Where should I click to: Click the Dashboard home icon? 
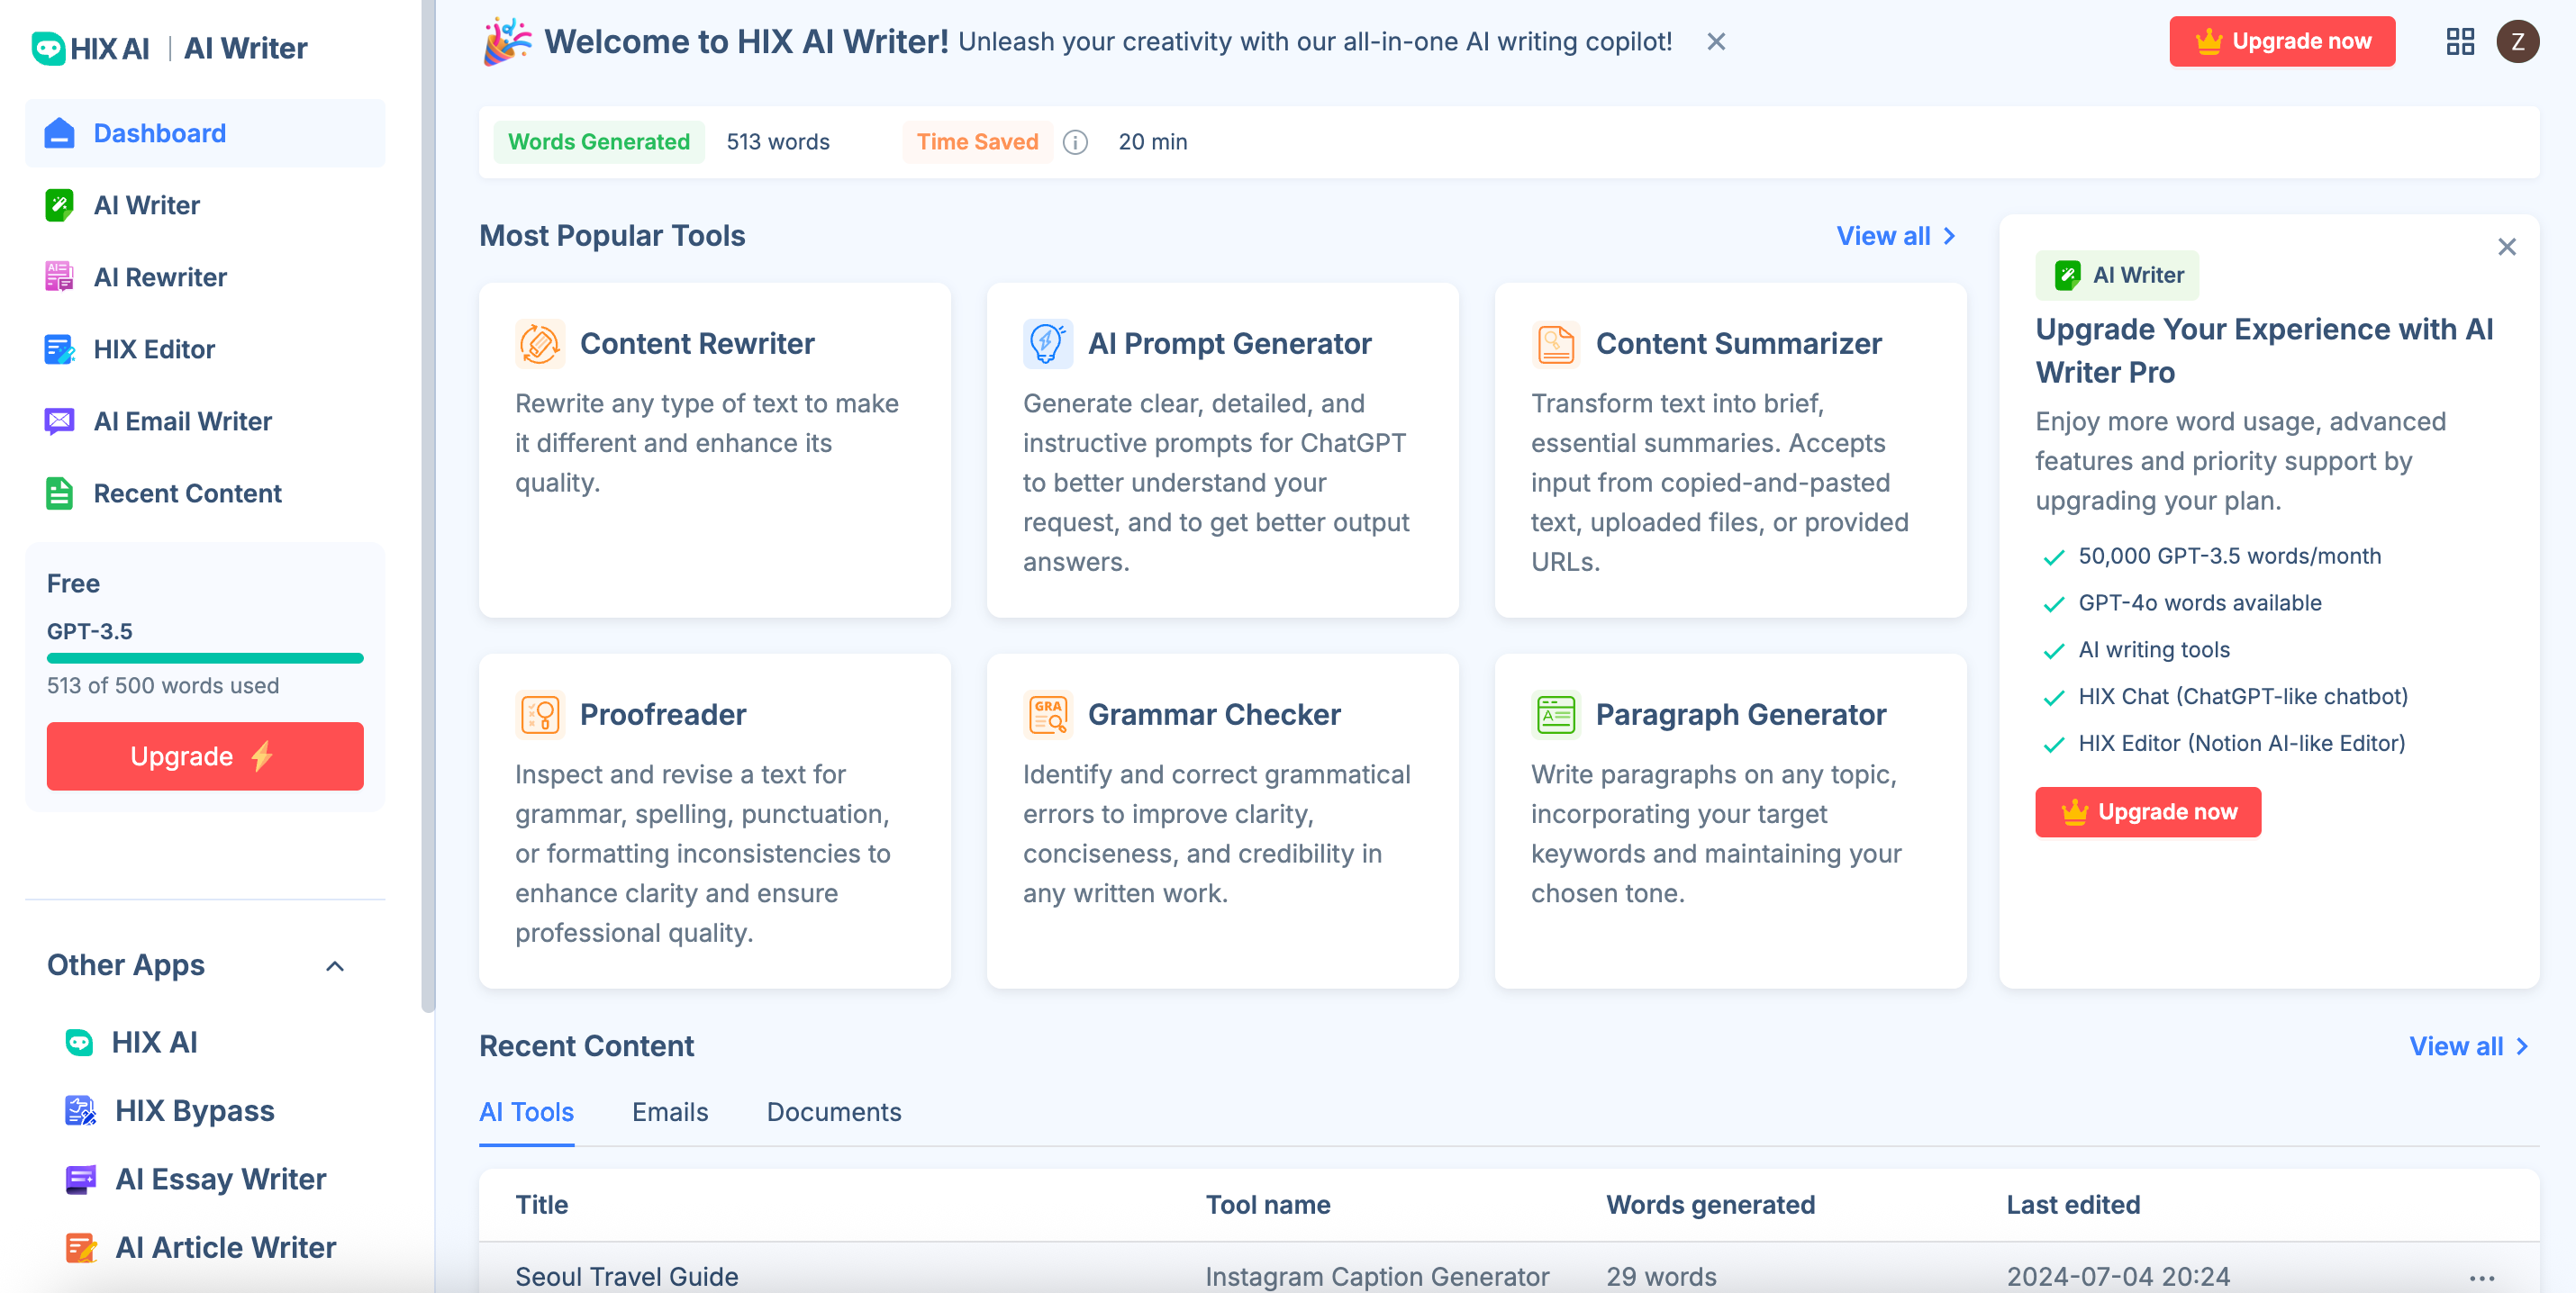(59, 133)
